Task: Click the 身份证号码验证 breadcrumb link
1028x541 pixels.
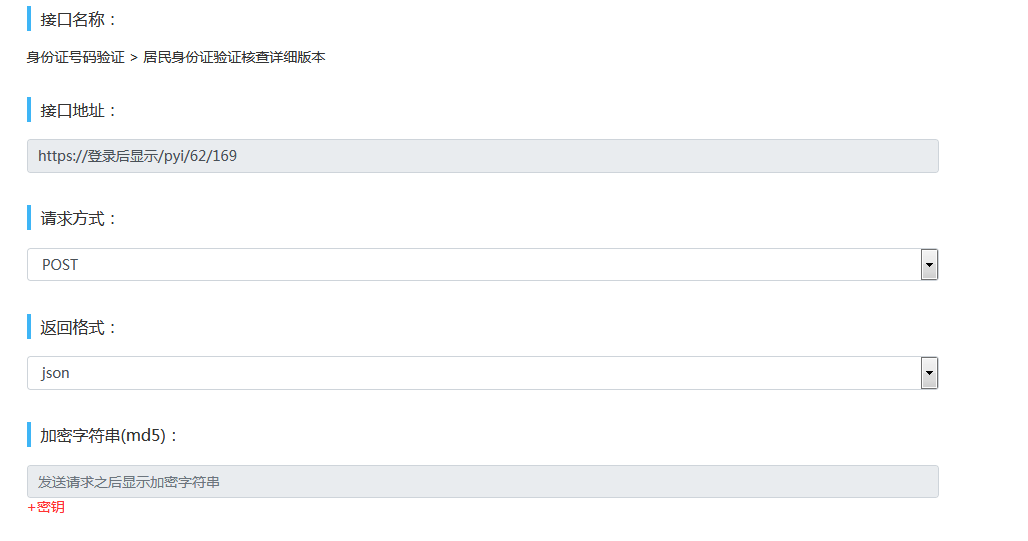Action: (75, 58)
